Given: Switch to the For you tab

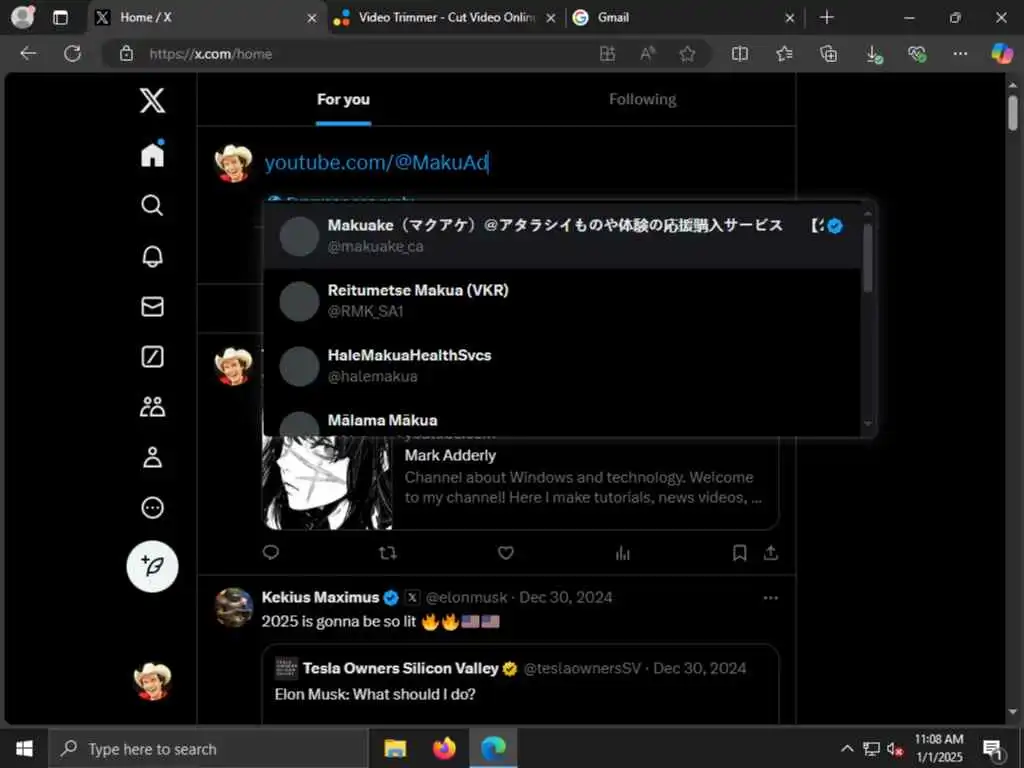Looking at the screenshot, I should pyautogui.click(x=344, y=99).
